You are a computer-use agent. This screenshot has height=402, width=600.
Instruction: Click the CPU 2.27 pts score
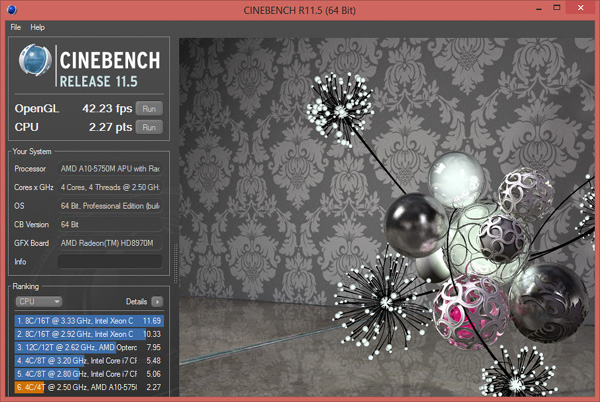pos(111,127)
